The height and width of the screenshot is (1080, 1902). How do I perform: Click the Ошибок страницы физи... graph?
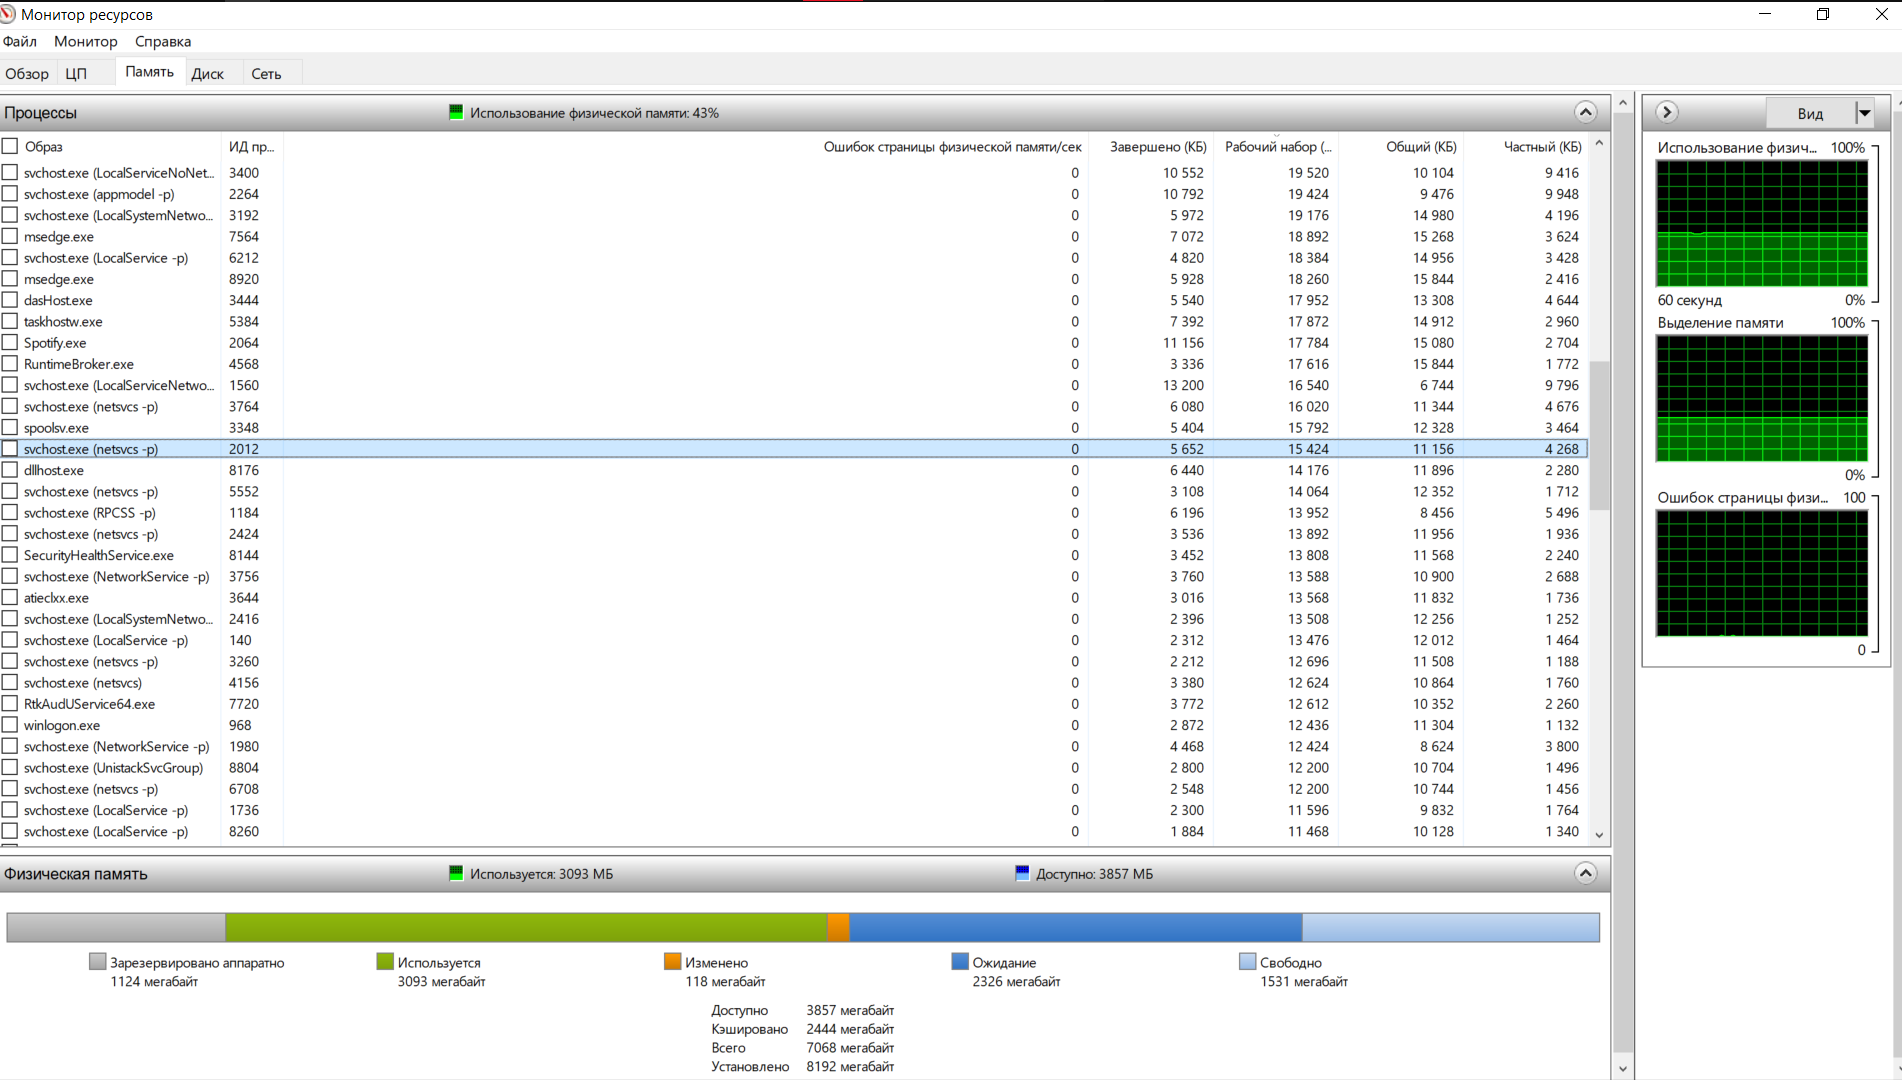(x=1762, y=573)
